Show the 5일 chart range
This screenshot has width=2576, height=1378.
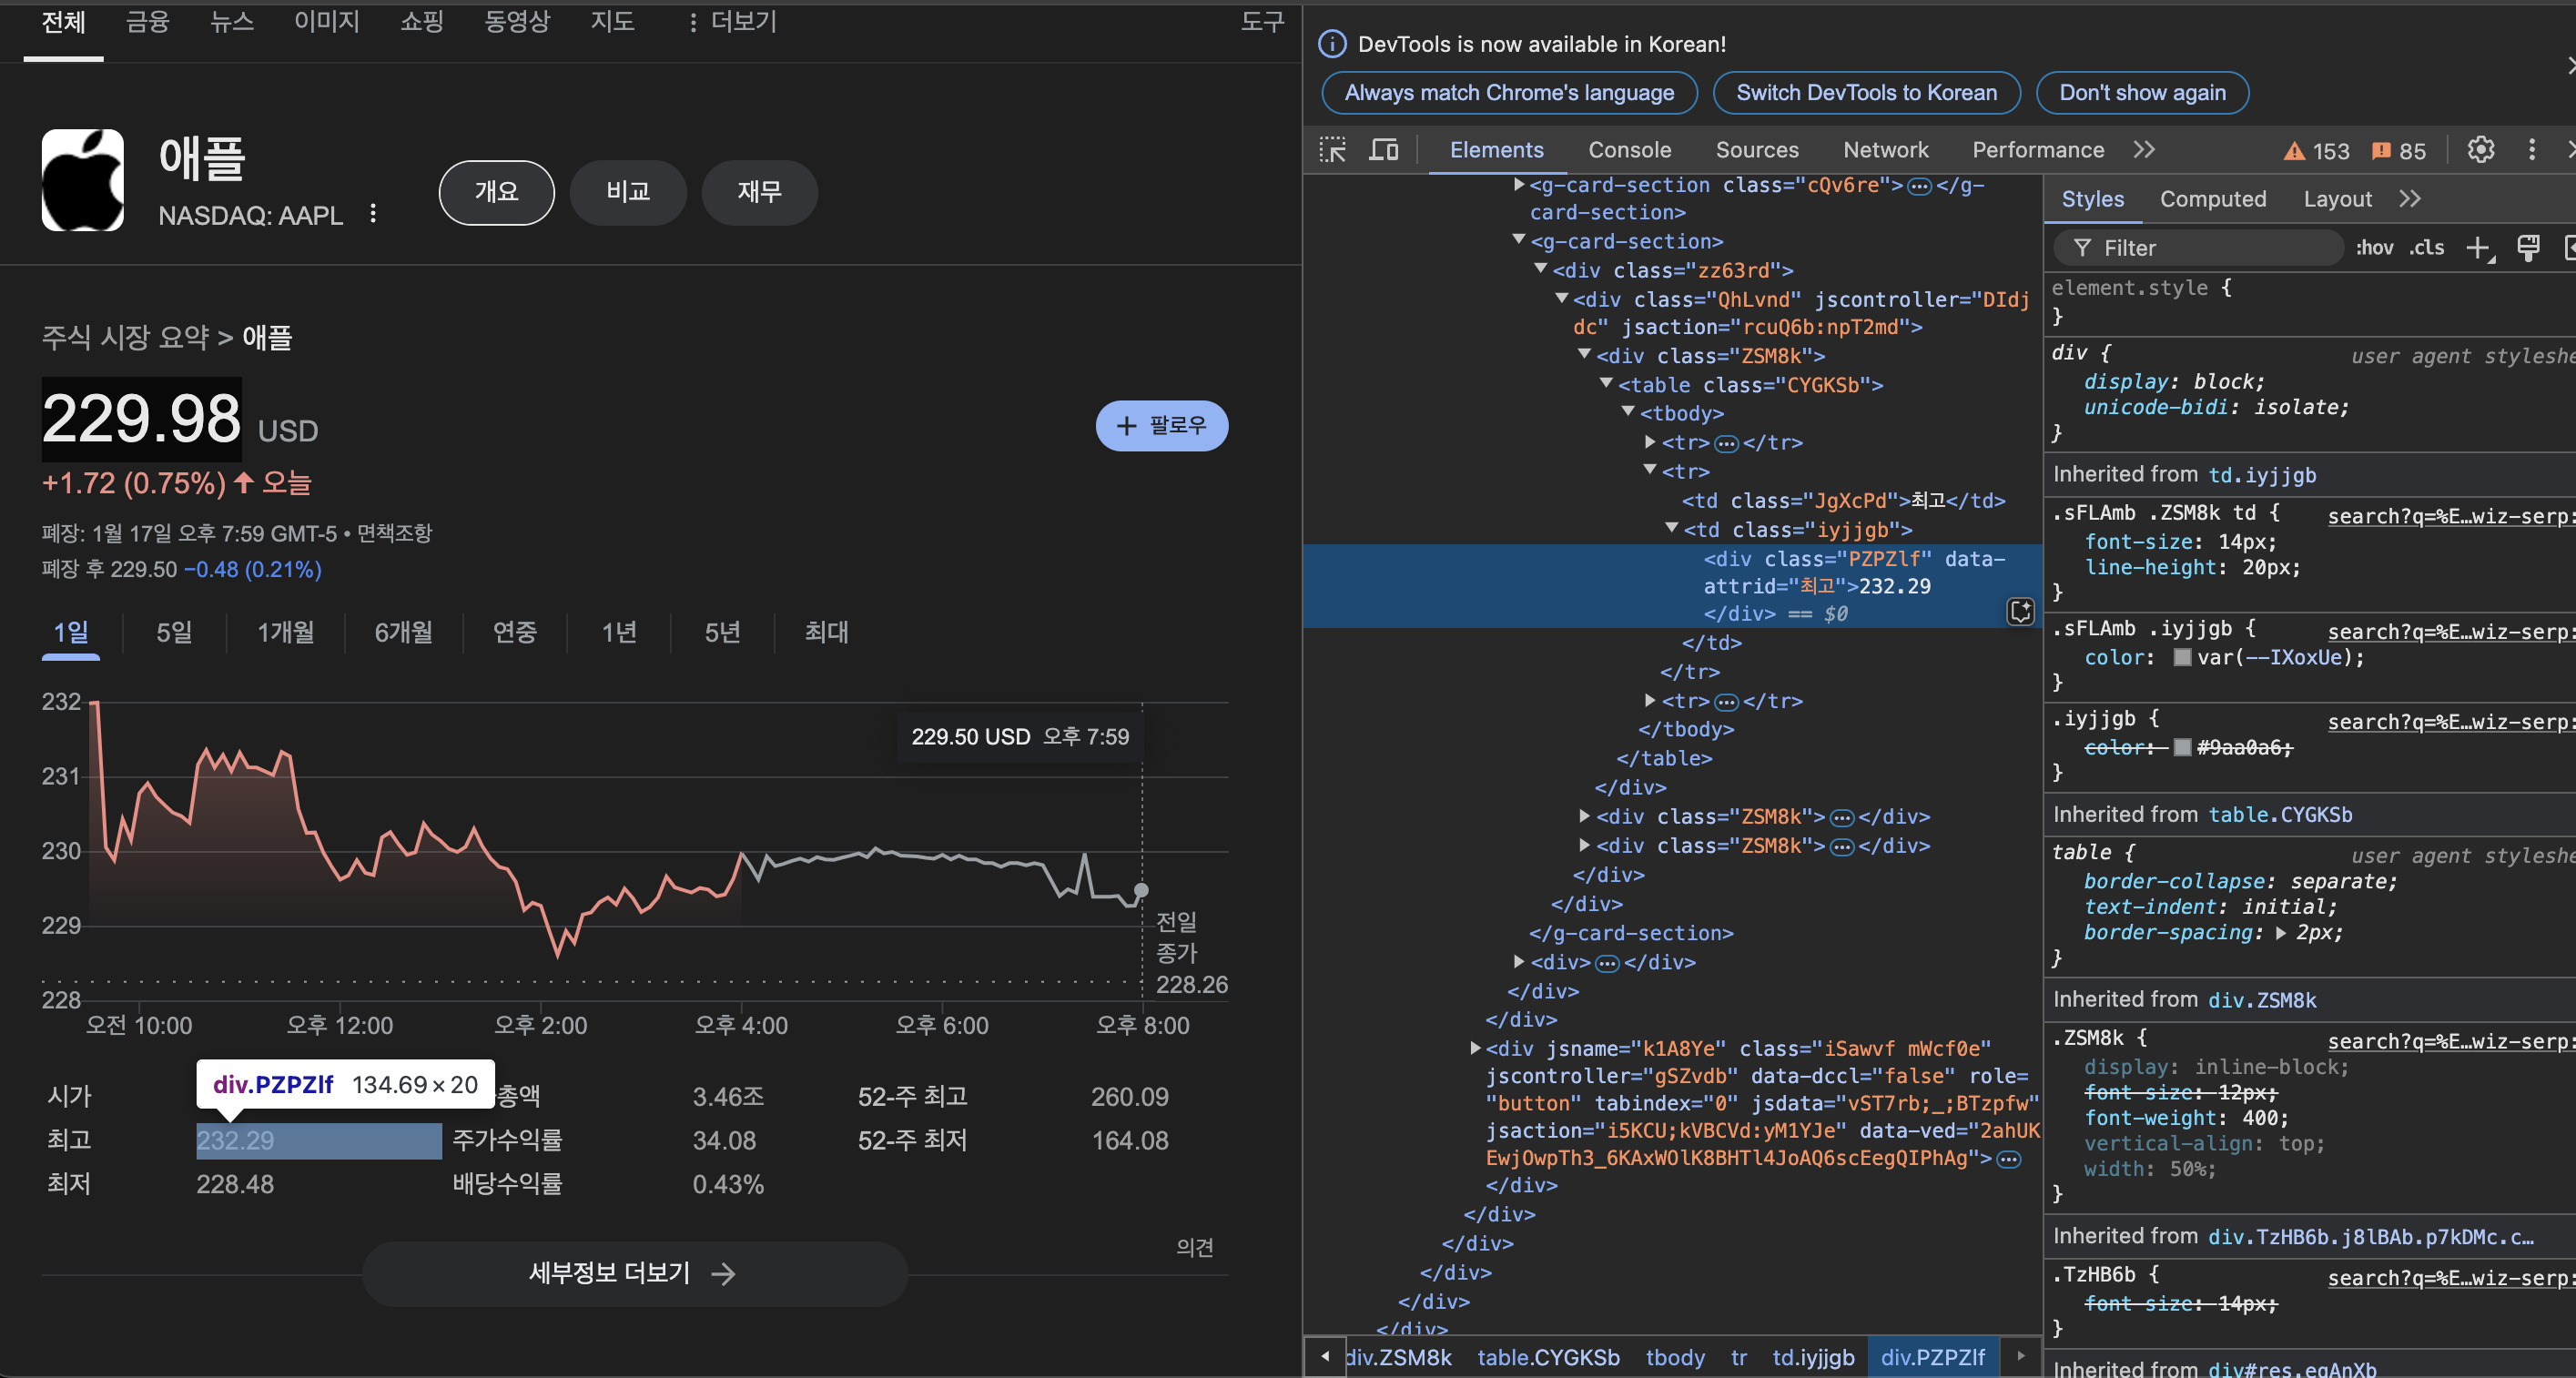click(174, 632)
